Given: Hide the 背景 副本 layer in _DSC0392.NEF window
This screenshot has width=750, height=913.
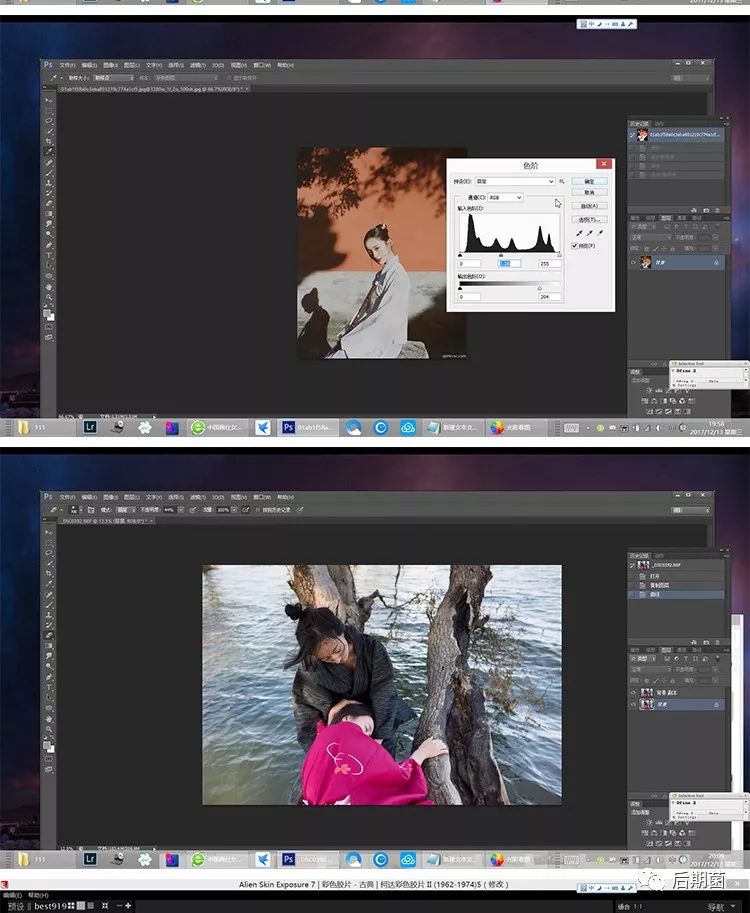Looking at the screenshot, I should click(x=633, y=693).
